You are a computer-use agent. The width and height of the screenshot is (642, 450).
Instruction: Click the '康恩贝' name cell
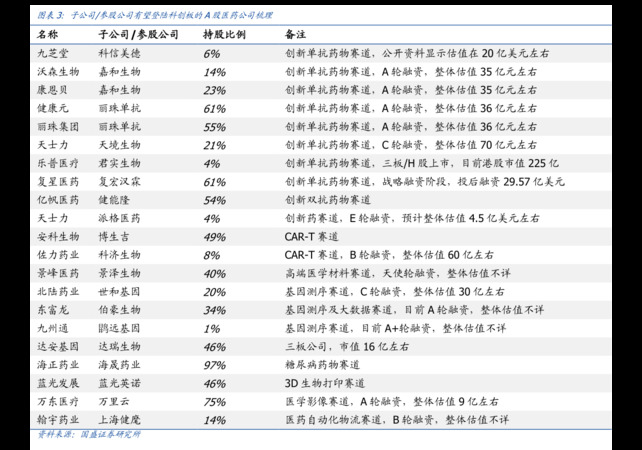click(x=52, y=90)
